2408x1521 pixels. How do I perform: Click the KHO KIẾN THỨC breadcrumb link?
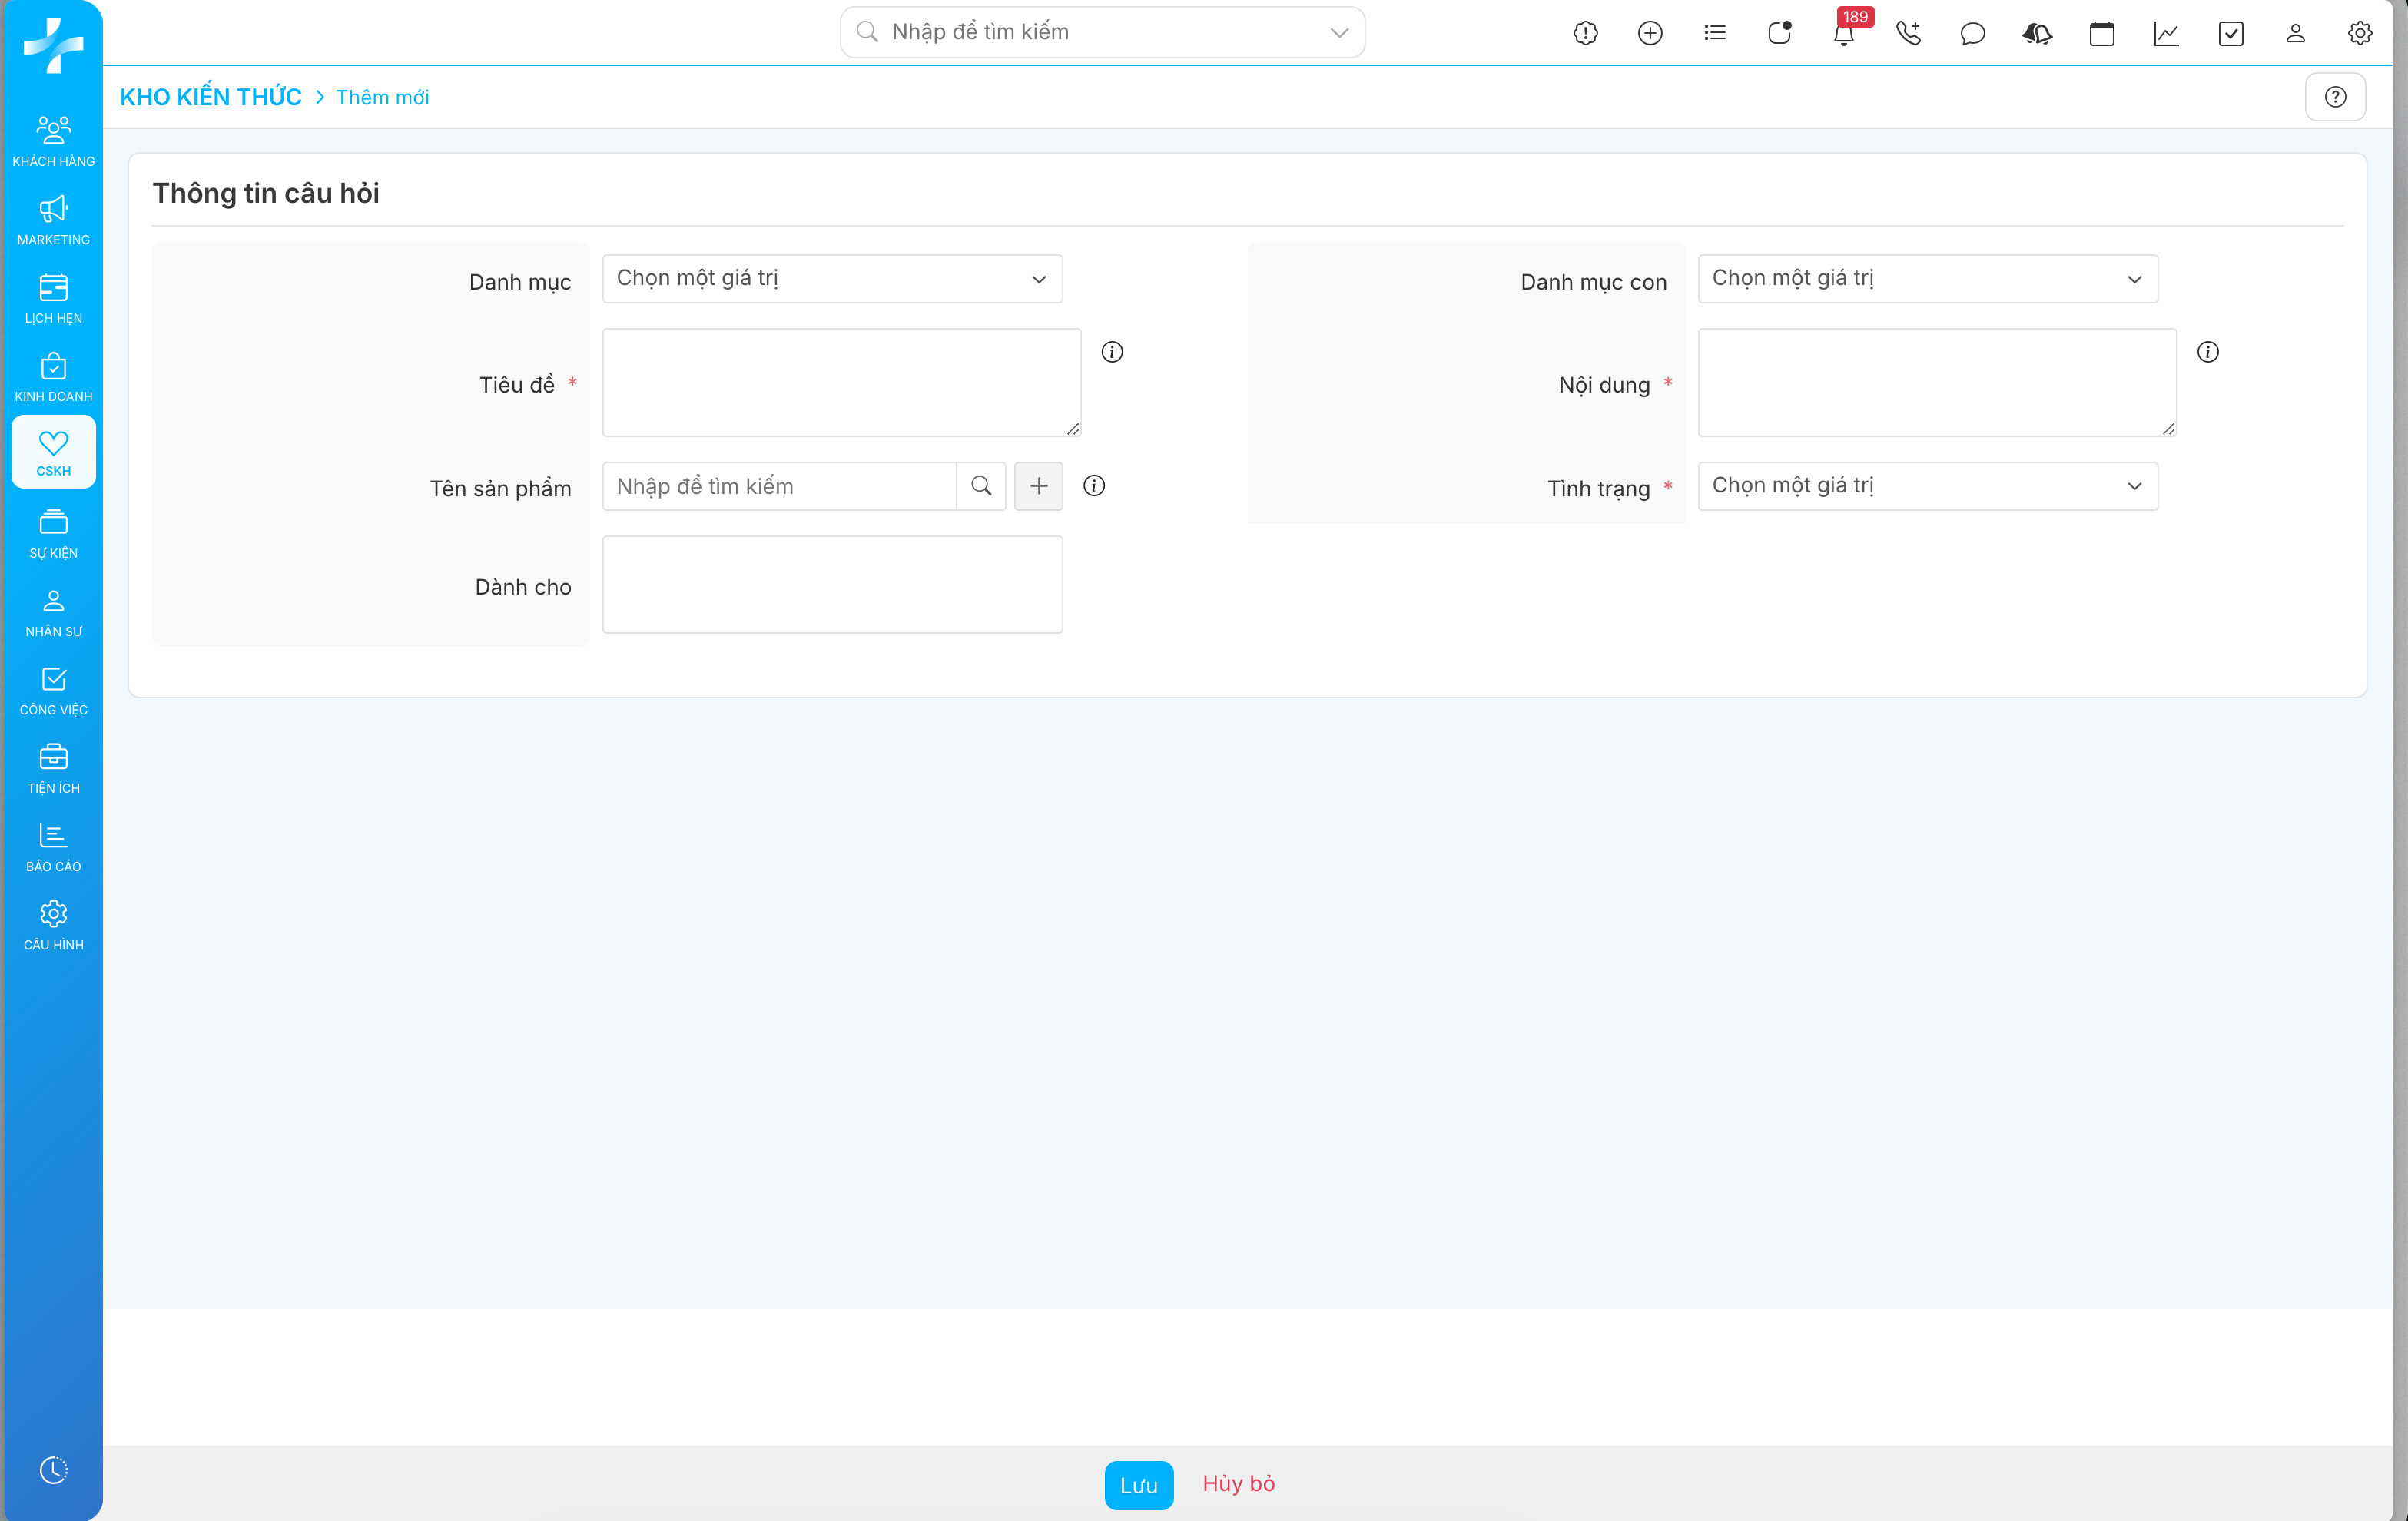(211, 97)
